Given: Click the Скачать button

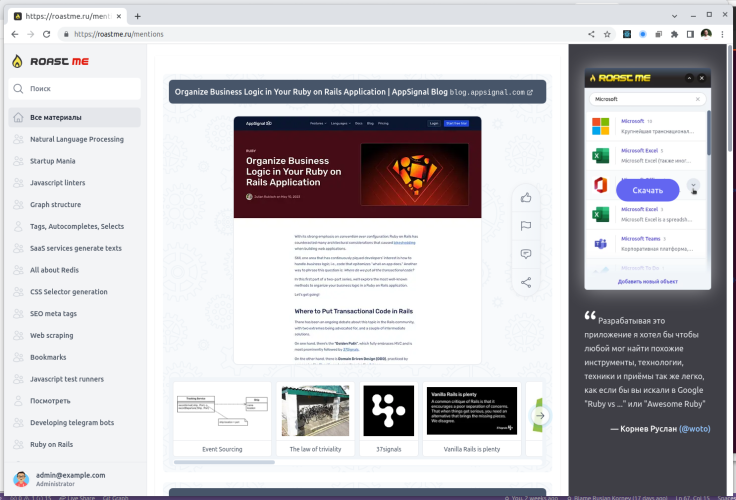Looking at the screenshot, I should 647,190.
